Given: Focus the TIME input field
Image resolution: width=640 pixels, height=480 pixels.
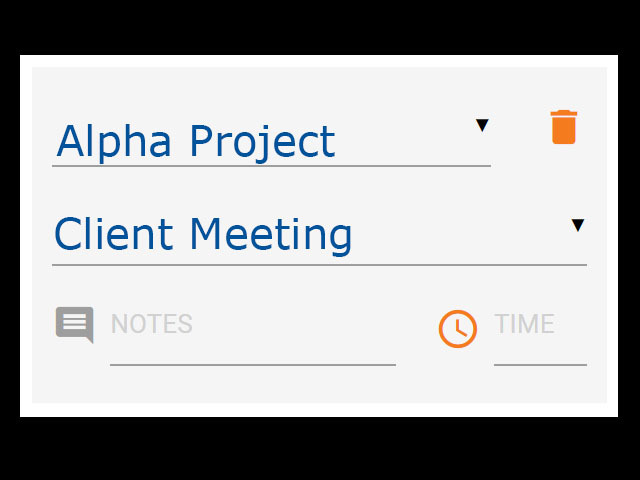Looking at the screenshot, I should (x=540, y=335).
